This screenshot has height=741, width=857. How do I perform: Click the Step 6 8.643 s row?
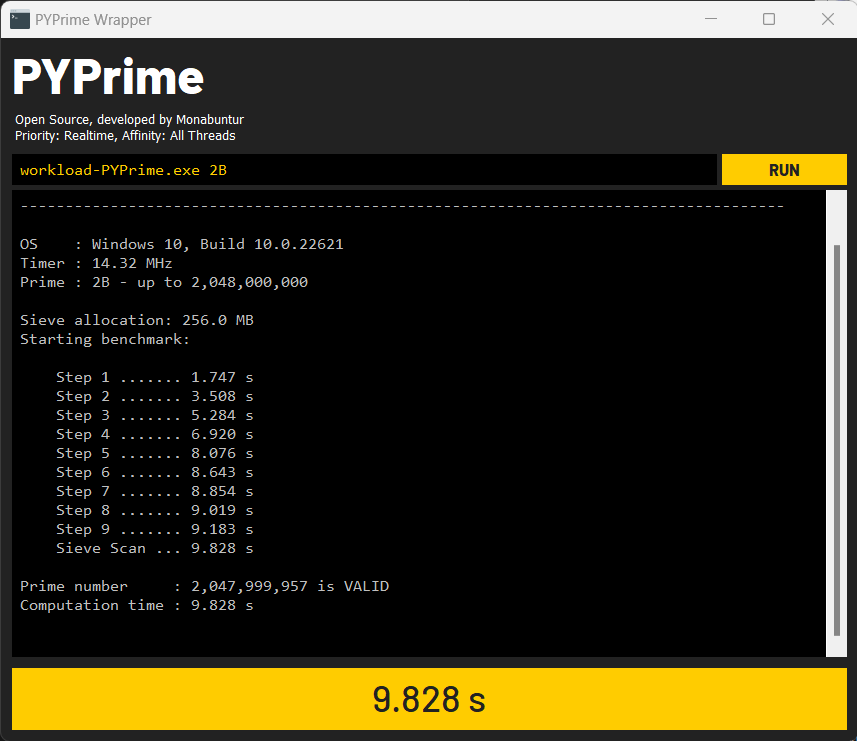[155, 472]
